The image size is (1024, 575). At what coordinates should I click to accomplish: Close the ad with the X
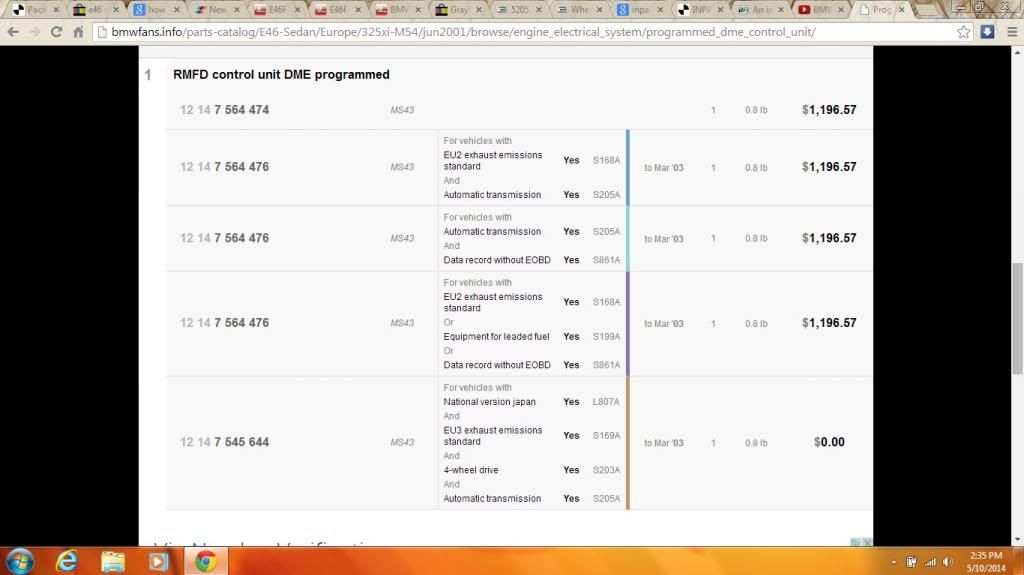pyautogui.click(x=867, y=542)
